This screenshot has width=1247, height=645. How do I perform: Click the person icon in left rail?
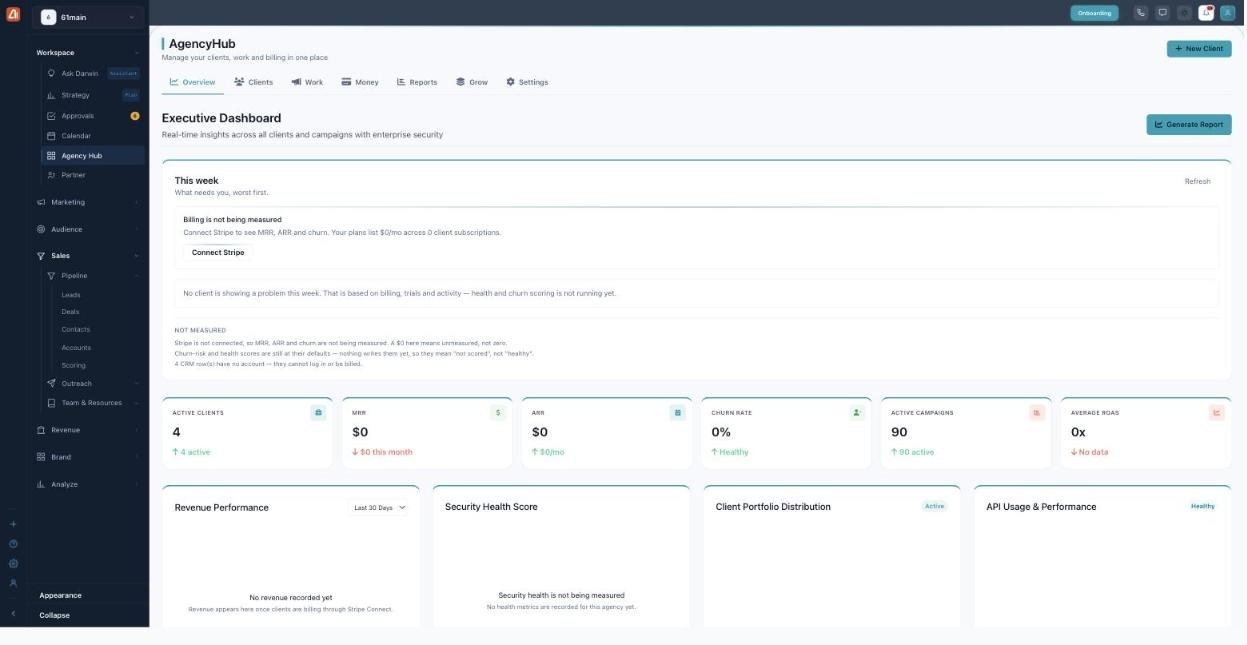coord(13,583)
